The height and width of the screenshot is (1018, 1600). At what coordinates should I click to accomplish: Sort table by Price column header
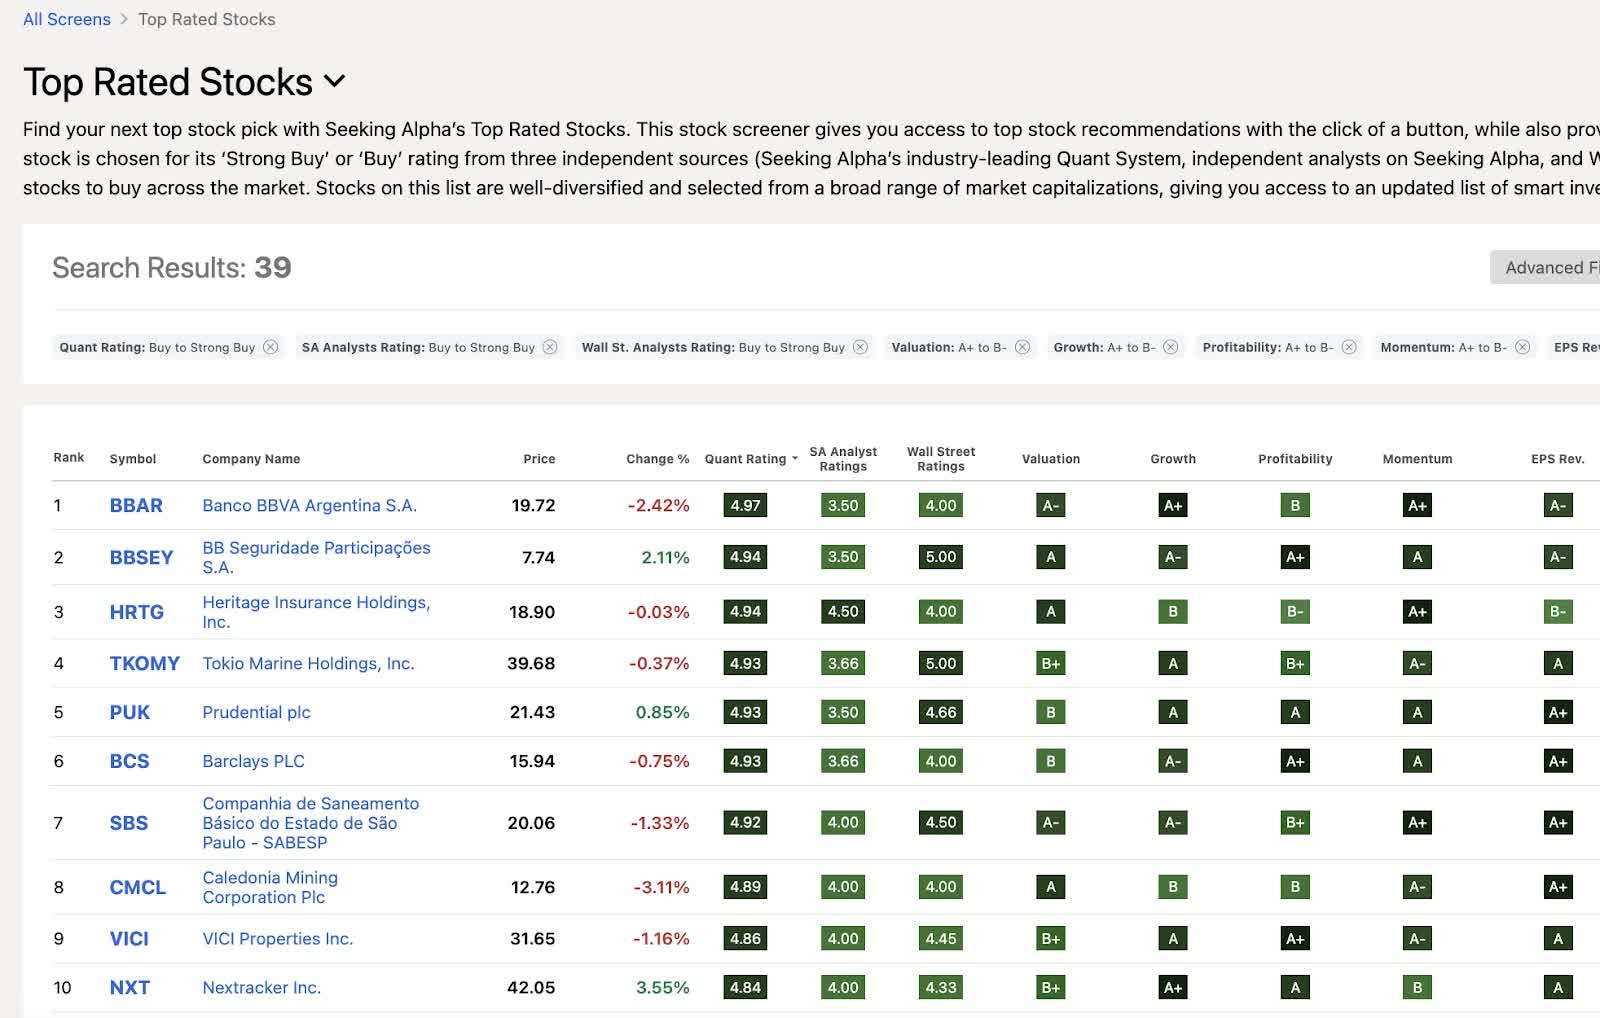click(539, 459)
